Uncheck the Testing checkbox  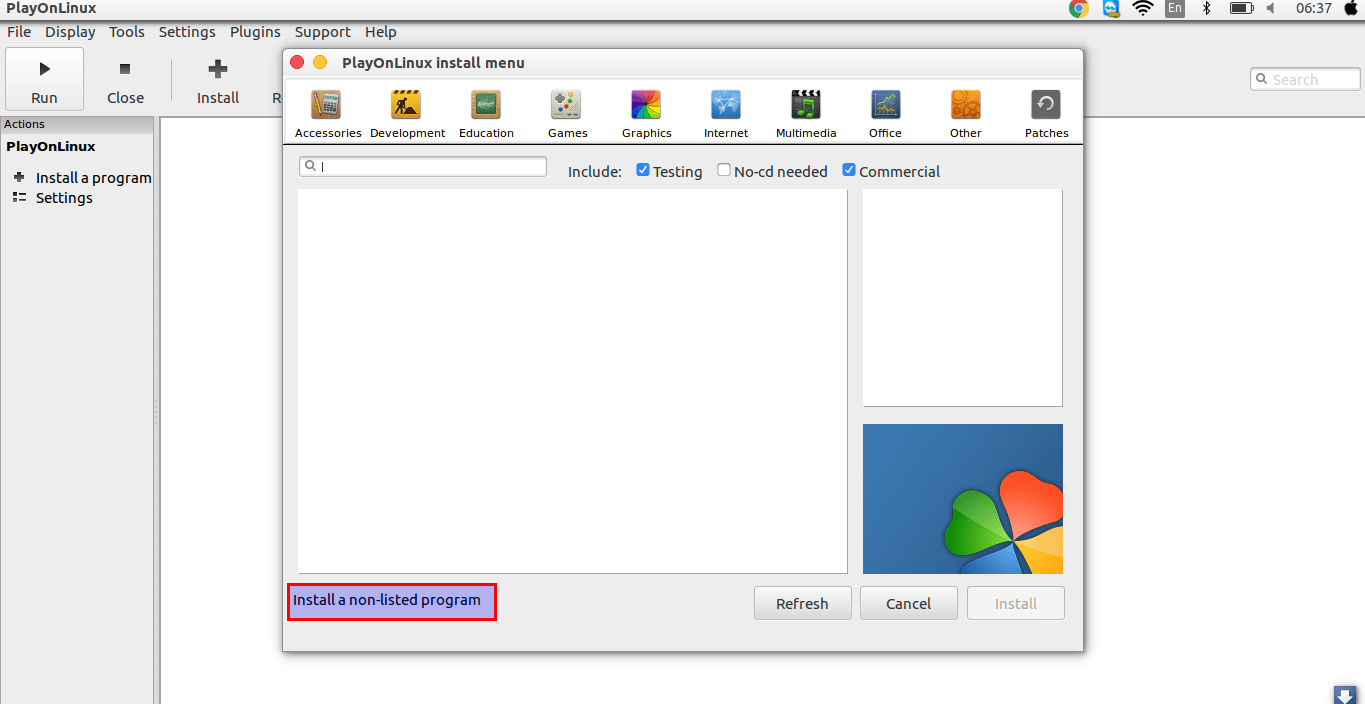click(642, 169)
